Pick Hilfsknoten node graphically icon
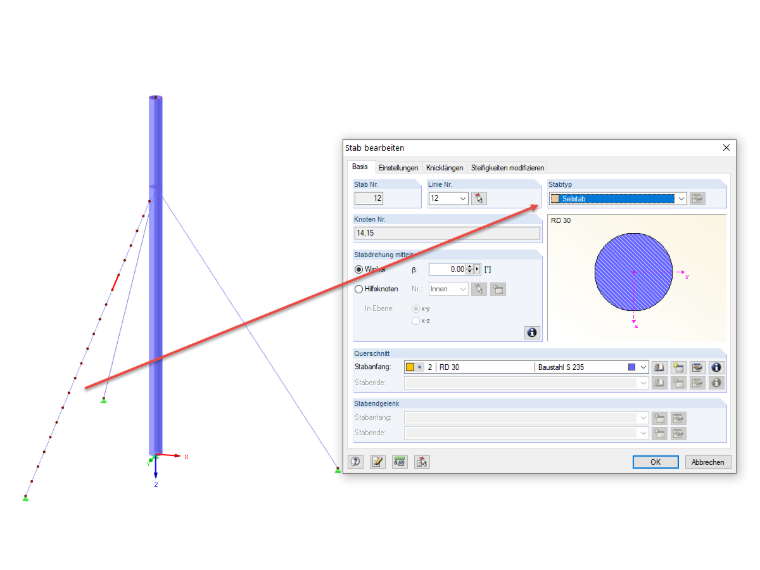Screen dimensions: 760x570 point(479,289)
